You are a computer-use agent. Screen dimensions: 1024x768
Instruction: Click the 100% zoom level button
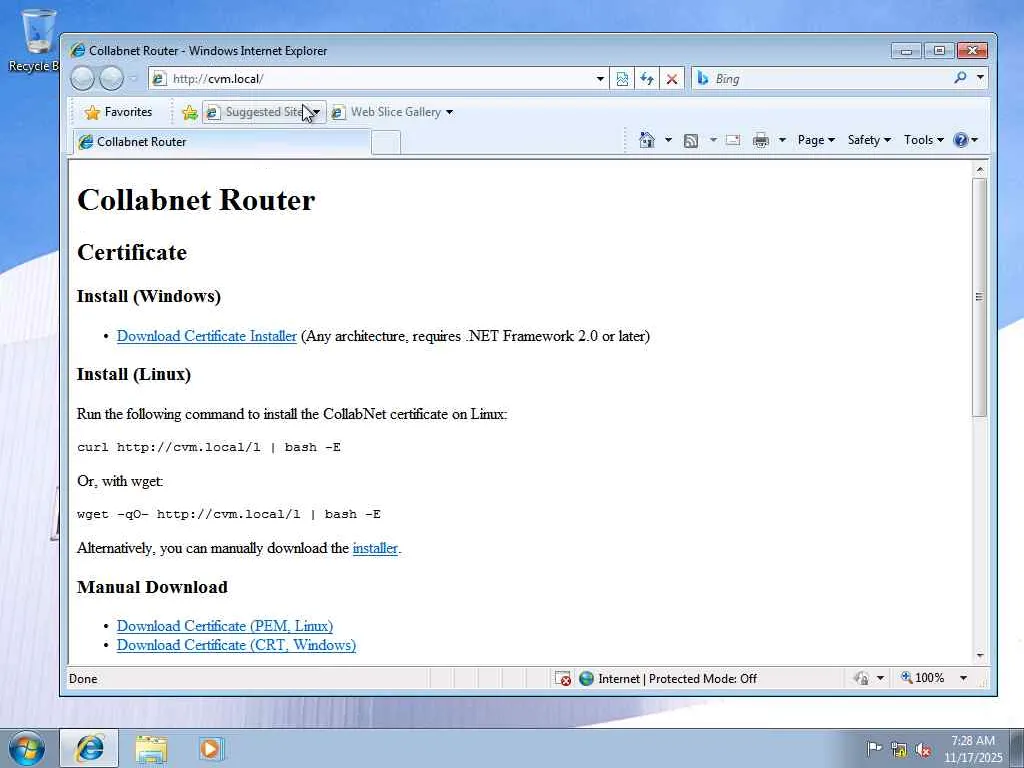923,678
